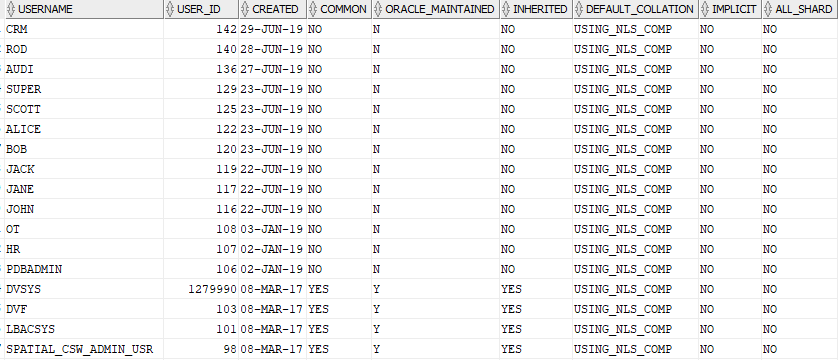Select the SPATIAL_CSW_ADMIN_USR username cell

84,349
